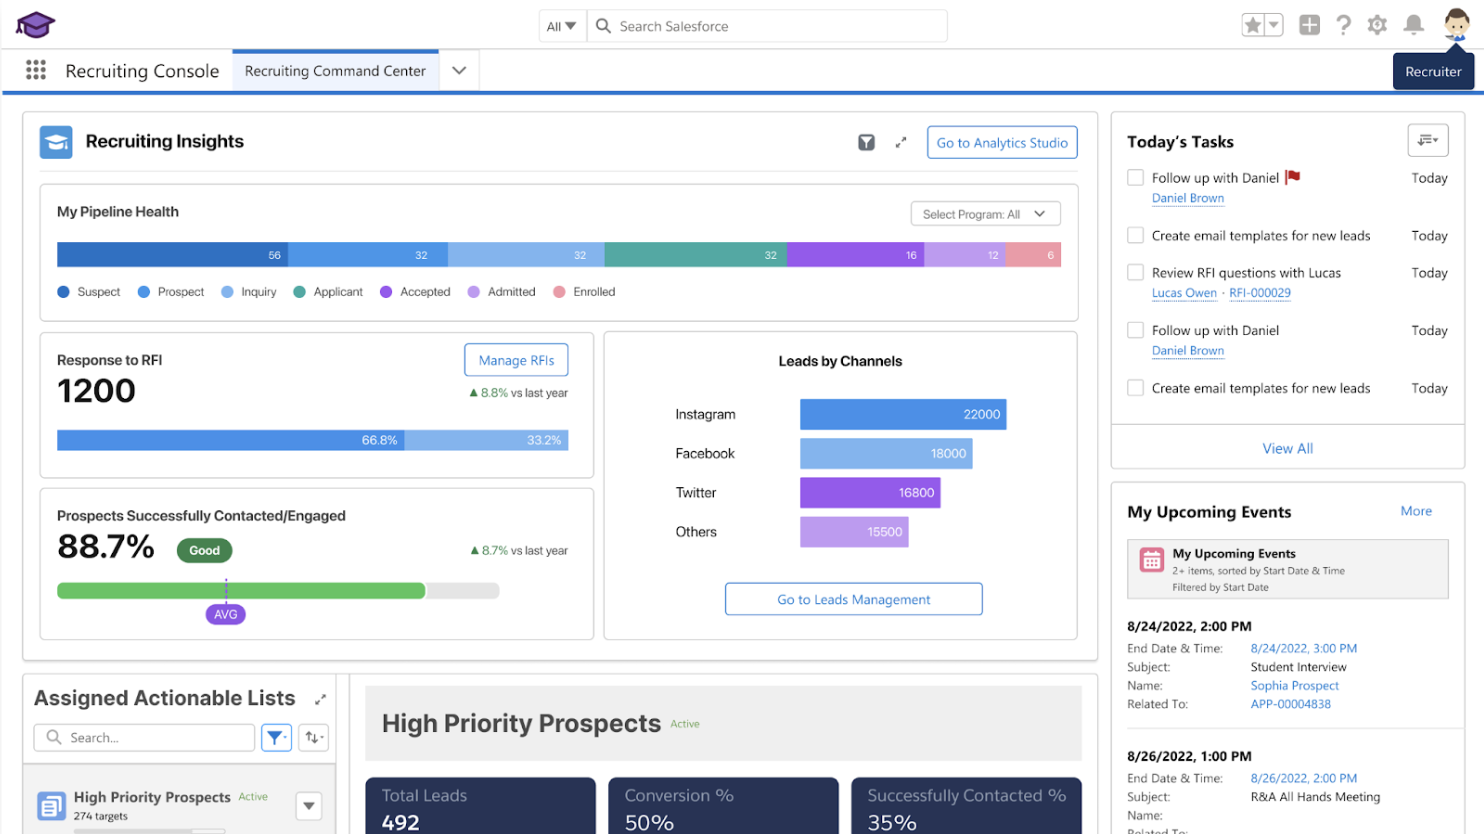Image resolution: width=1484 pixels, height=834 pixels.
Task: Click the Manage RFIs button
Action: 516,360
